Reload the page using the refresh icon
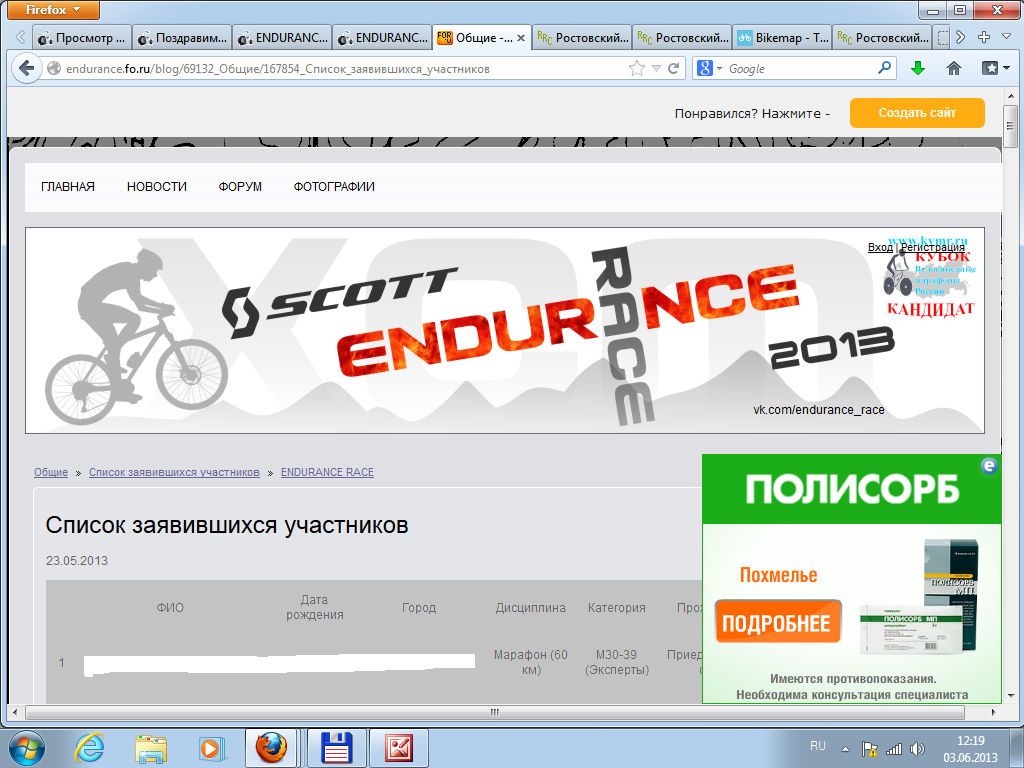This screenshot has height=768, width=1024. click(x=674, y=69)
